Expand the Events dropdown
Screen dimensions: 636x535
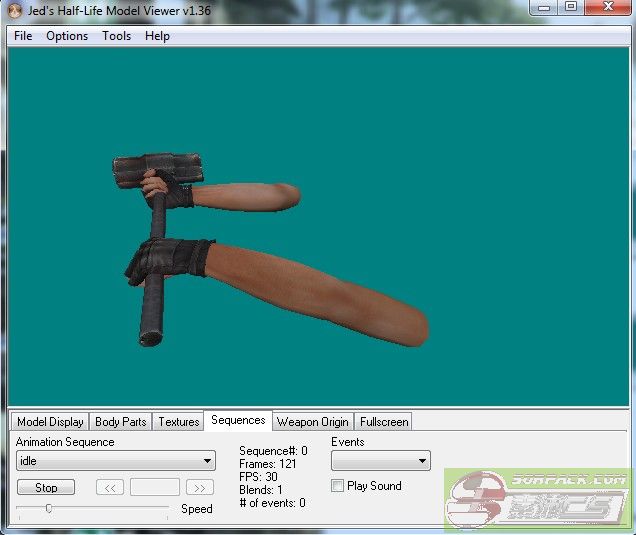coord(380,461)
